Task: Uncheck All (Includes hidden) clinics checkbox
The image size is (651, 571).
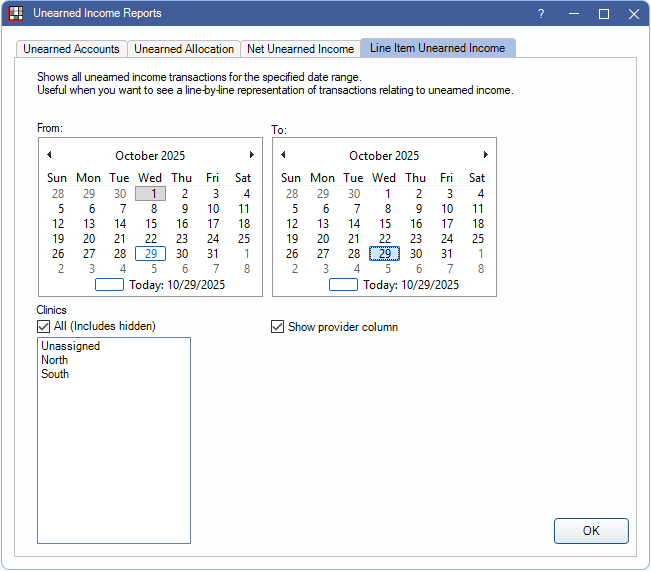Action: [44, 326]
